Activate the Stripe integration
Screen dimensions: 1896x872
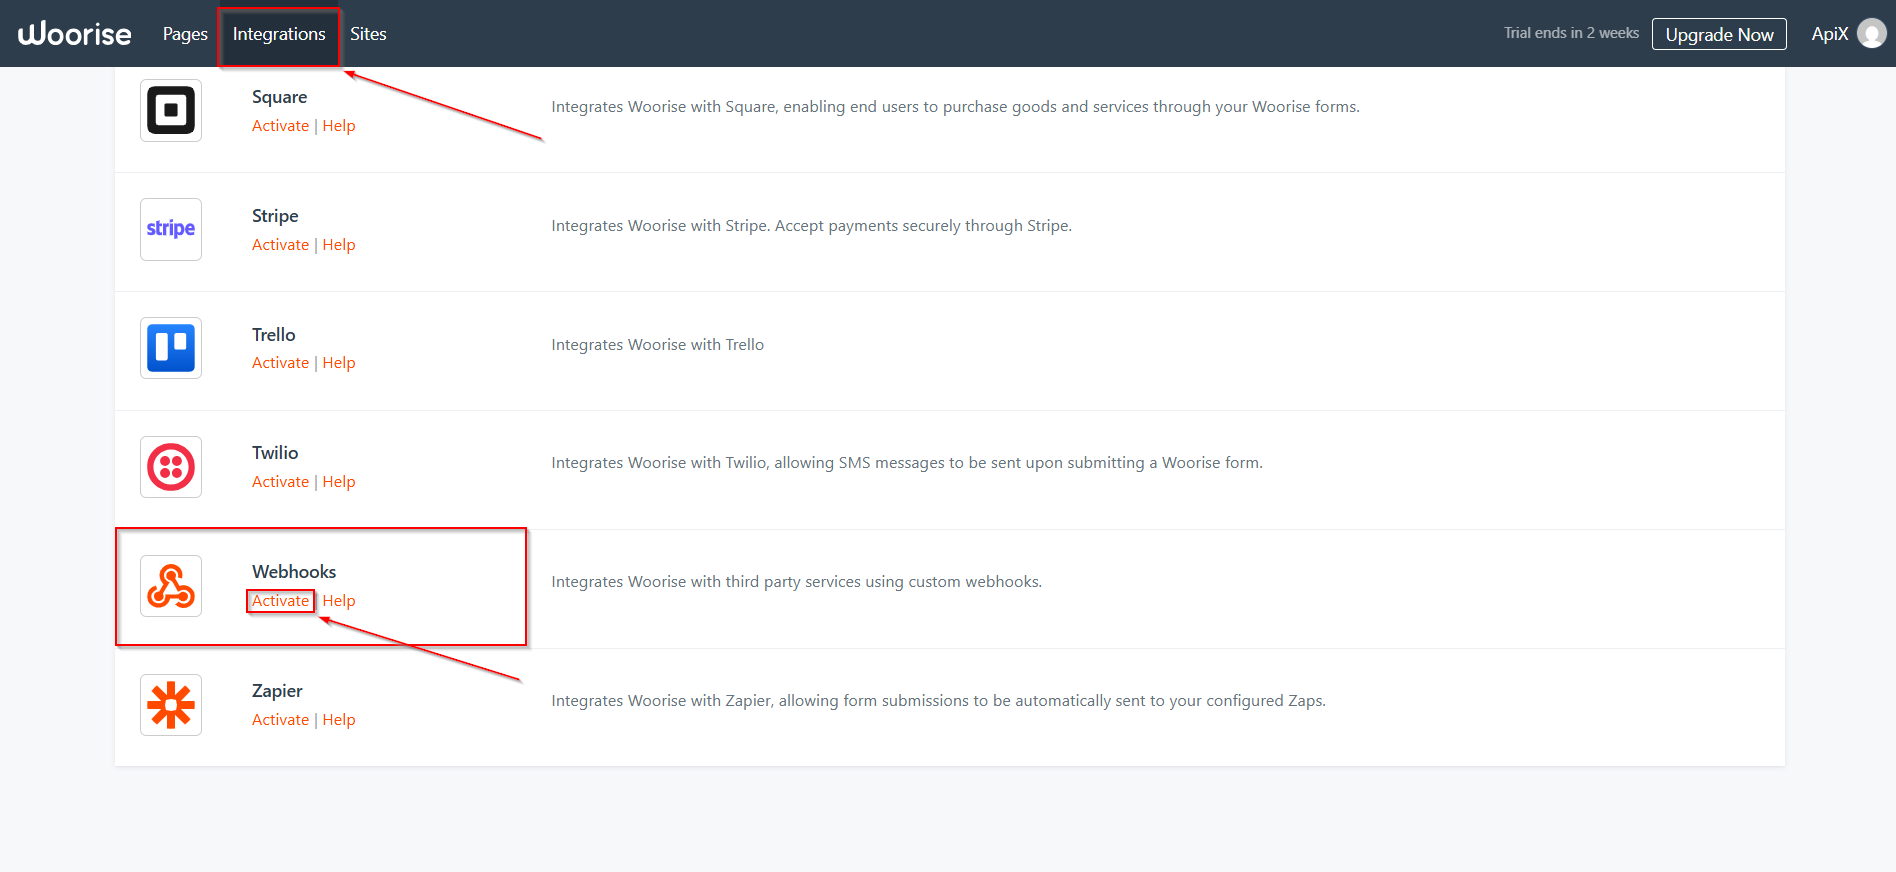tap(280, 245)
